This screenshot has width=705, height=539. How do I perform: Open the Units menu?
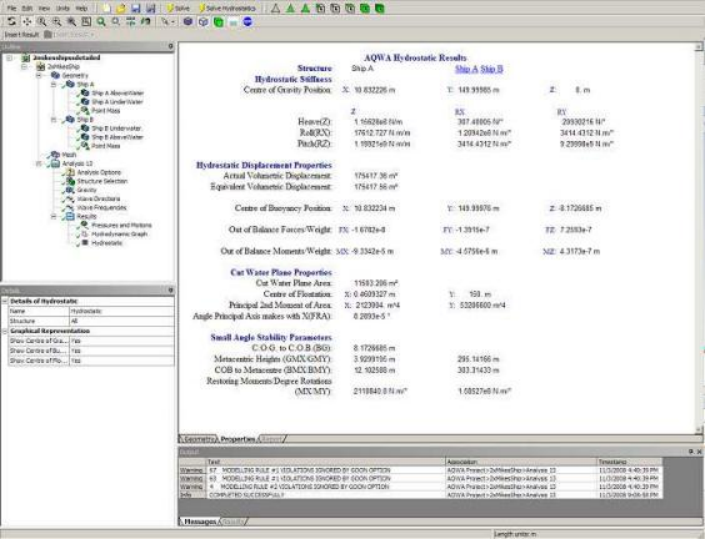[x=62, y=8]
